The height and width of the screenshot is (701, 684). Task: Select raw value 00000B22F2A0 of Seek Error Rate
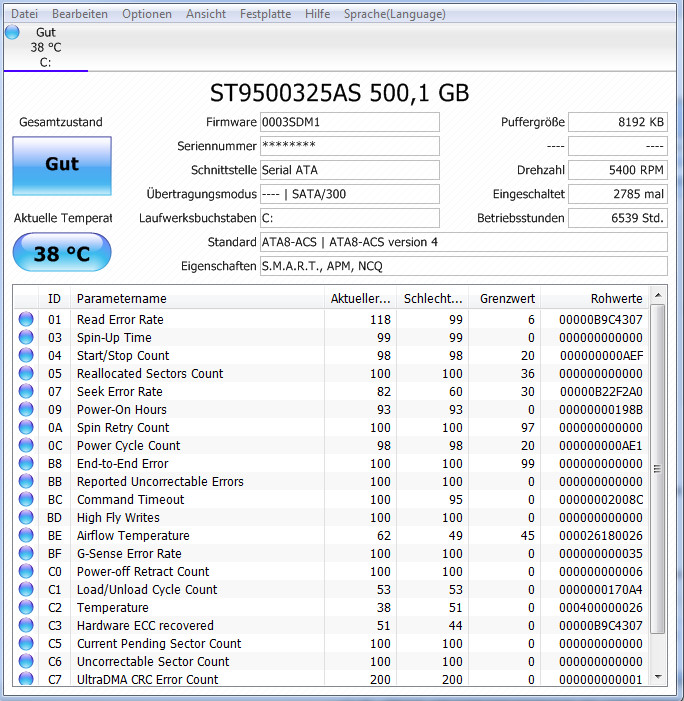601,392
